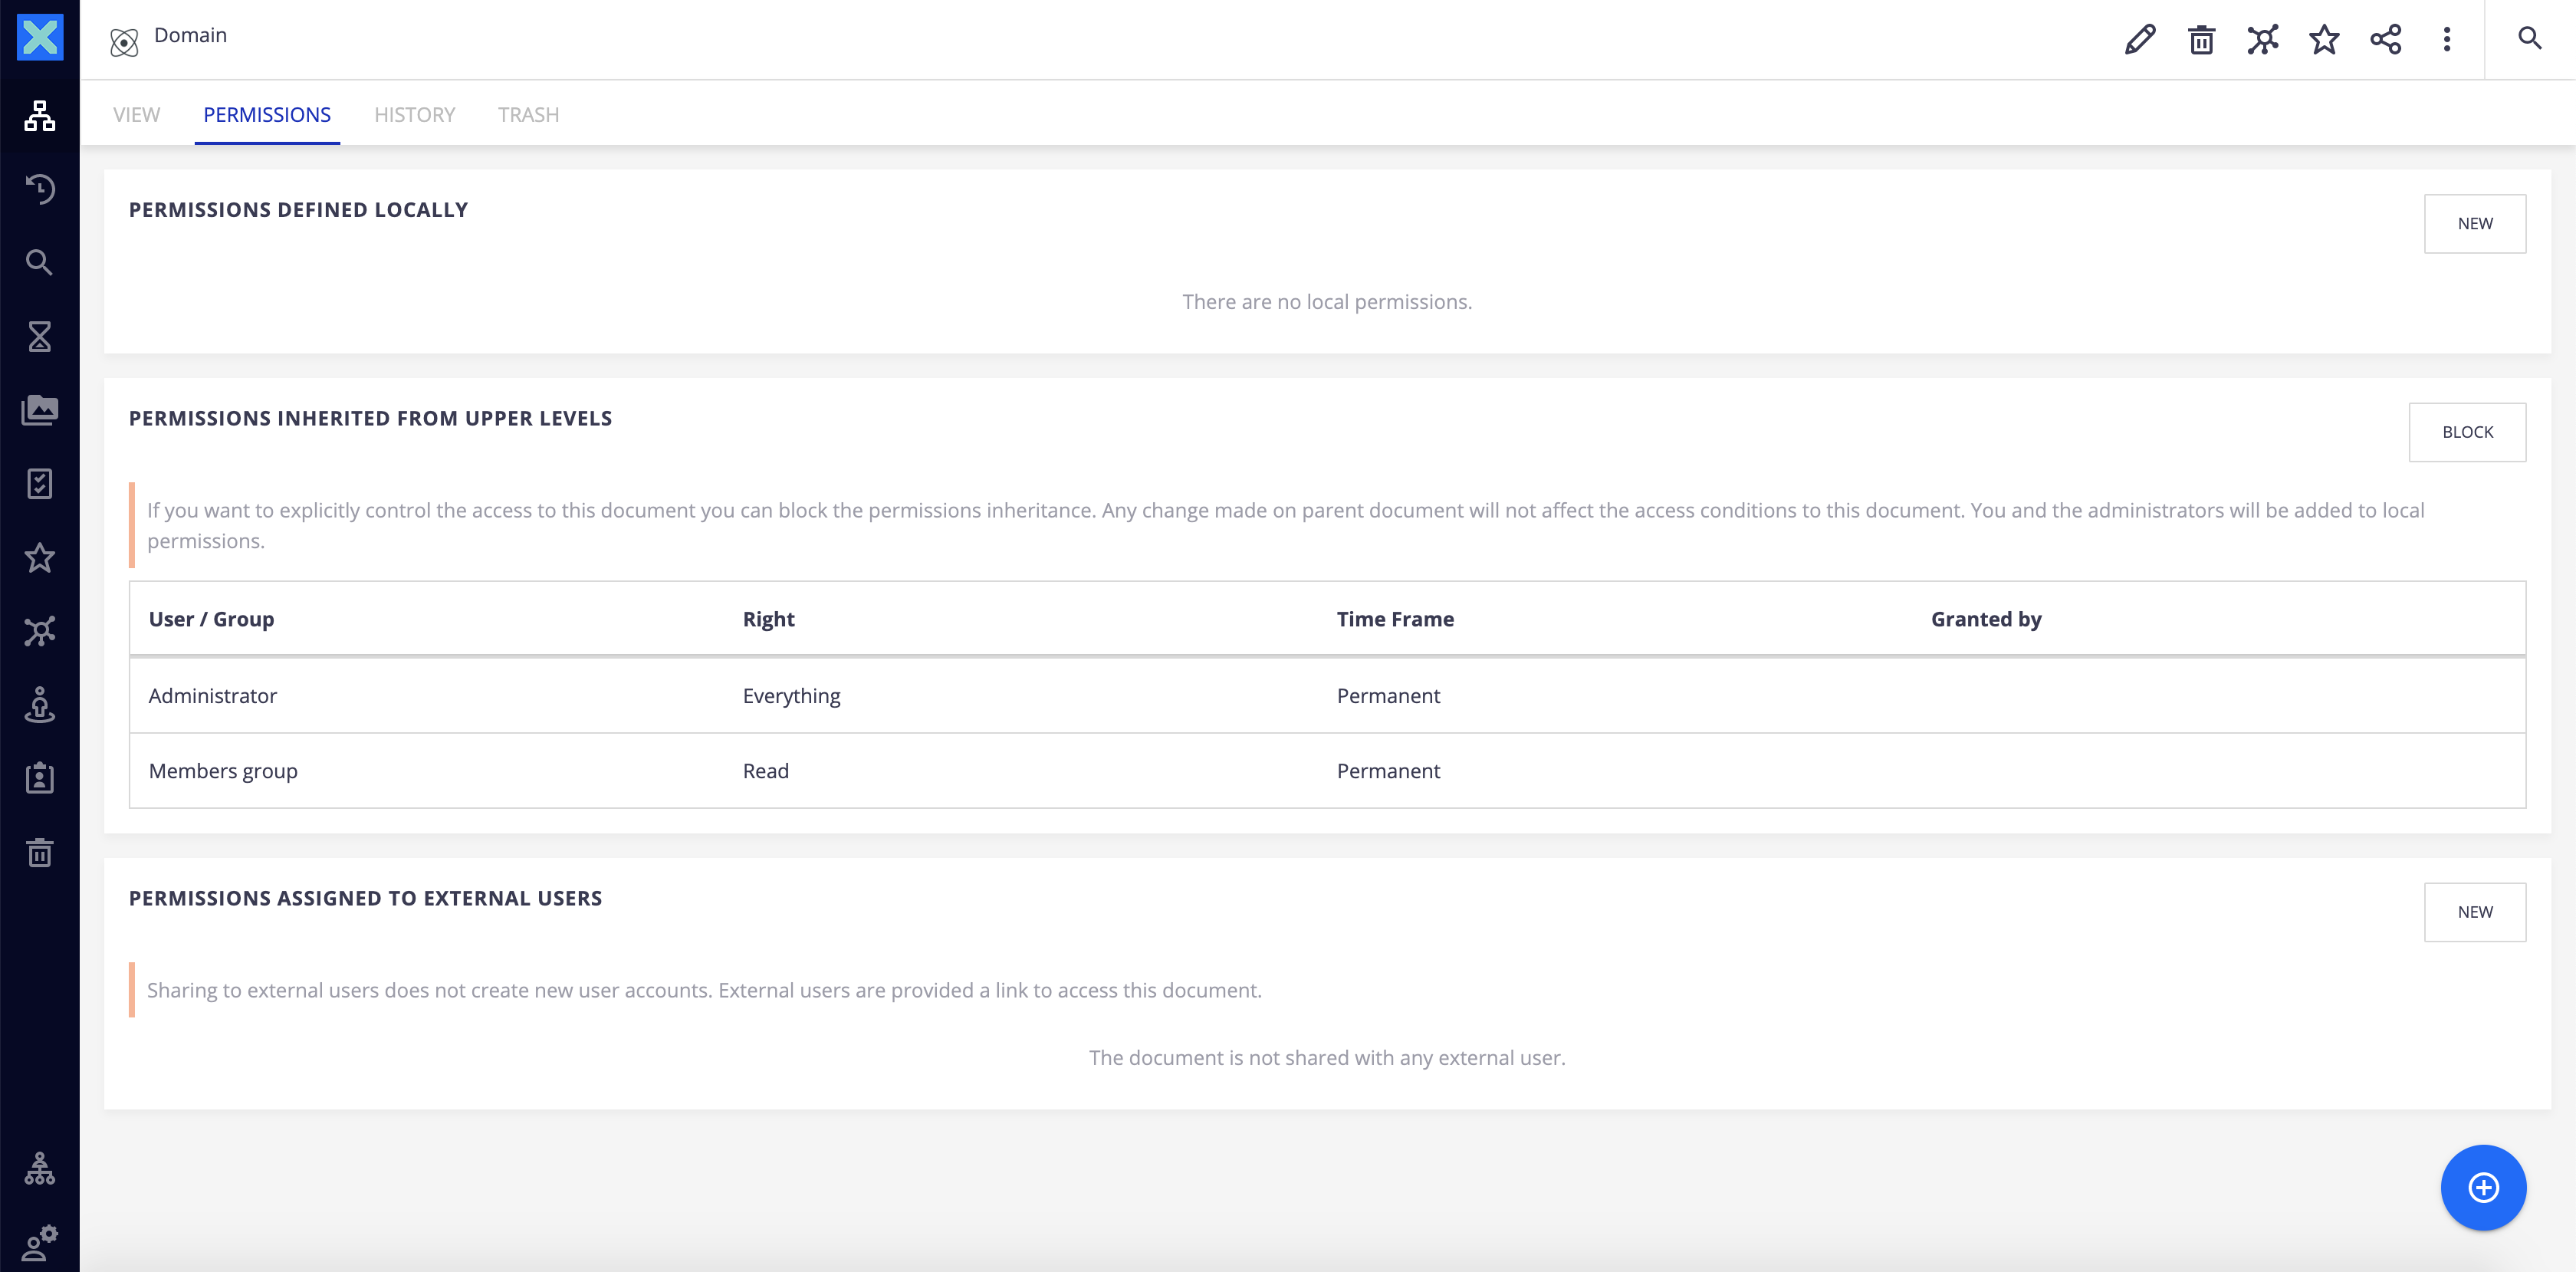Click Permanent in the Administrator row
This screenshot has width=2576, height=1272.
click(x=1388, y=696)
